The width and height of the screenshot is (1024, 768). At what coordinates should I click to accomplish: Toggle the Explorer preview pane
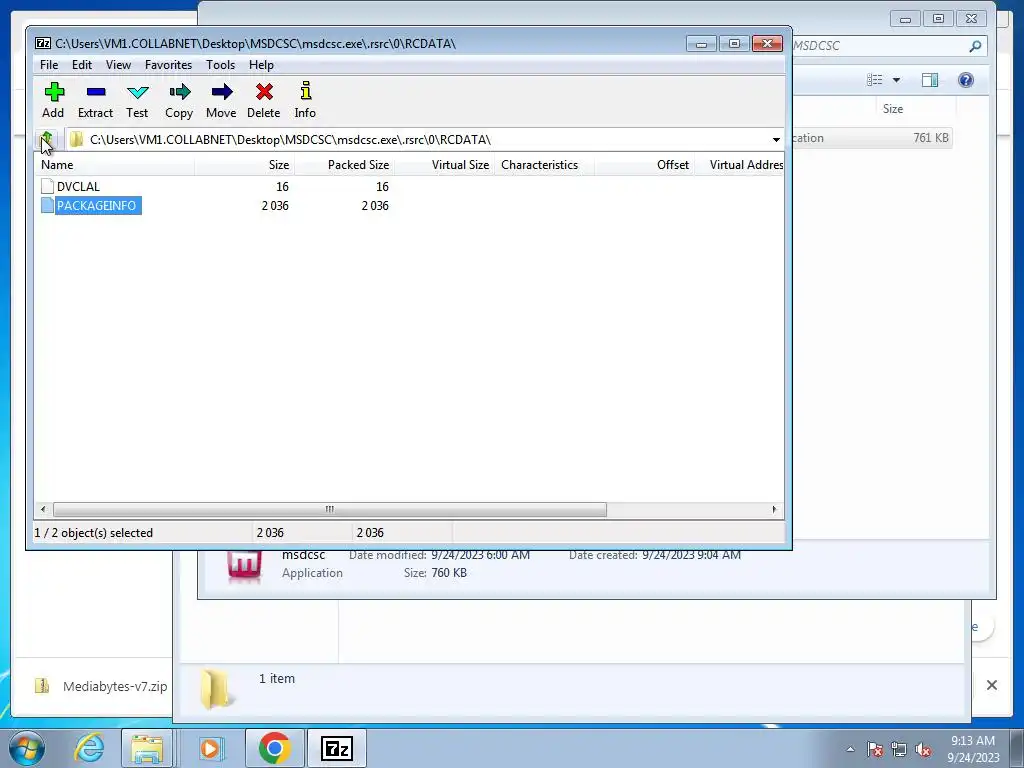(x=930, y=80)
